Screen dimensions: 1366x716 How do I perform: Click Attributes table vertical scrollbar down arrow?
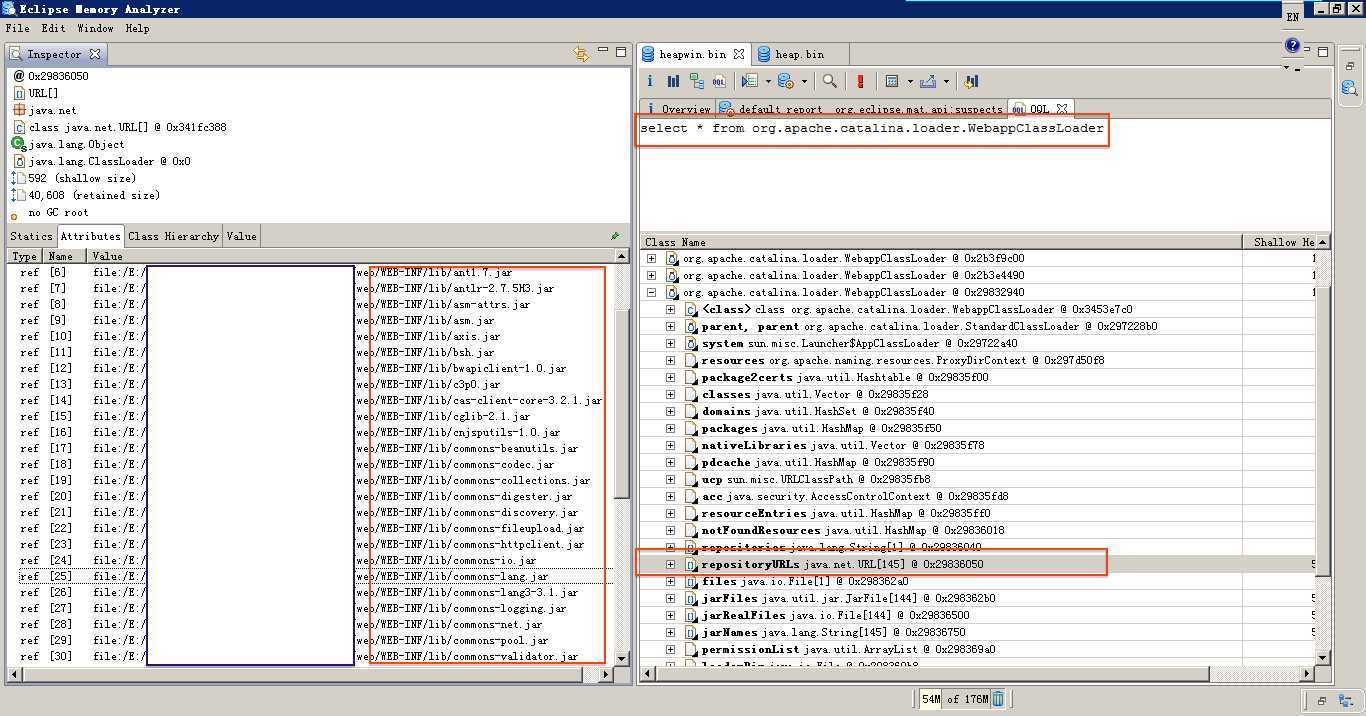[622, 658]
